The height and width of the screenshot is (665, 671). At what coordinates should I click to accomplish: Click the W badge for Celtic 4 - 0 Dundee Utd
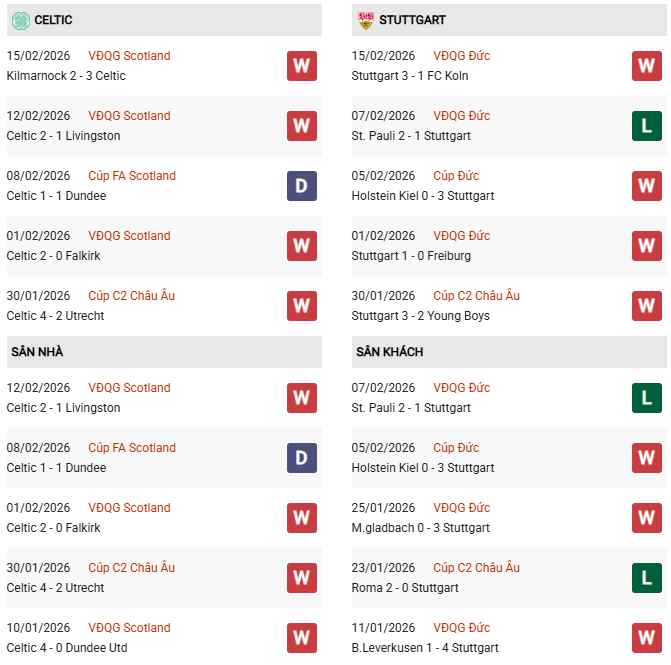click(301, 638)
